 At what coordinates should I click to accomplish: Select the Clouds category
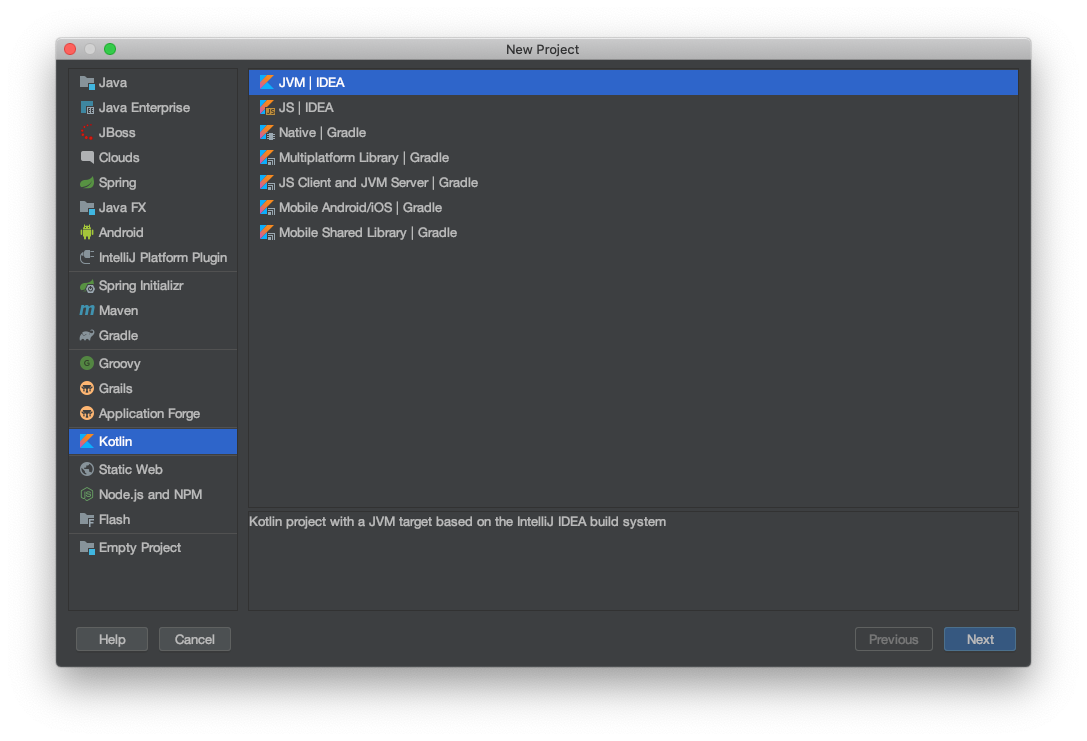point(153,157)
